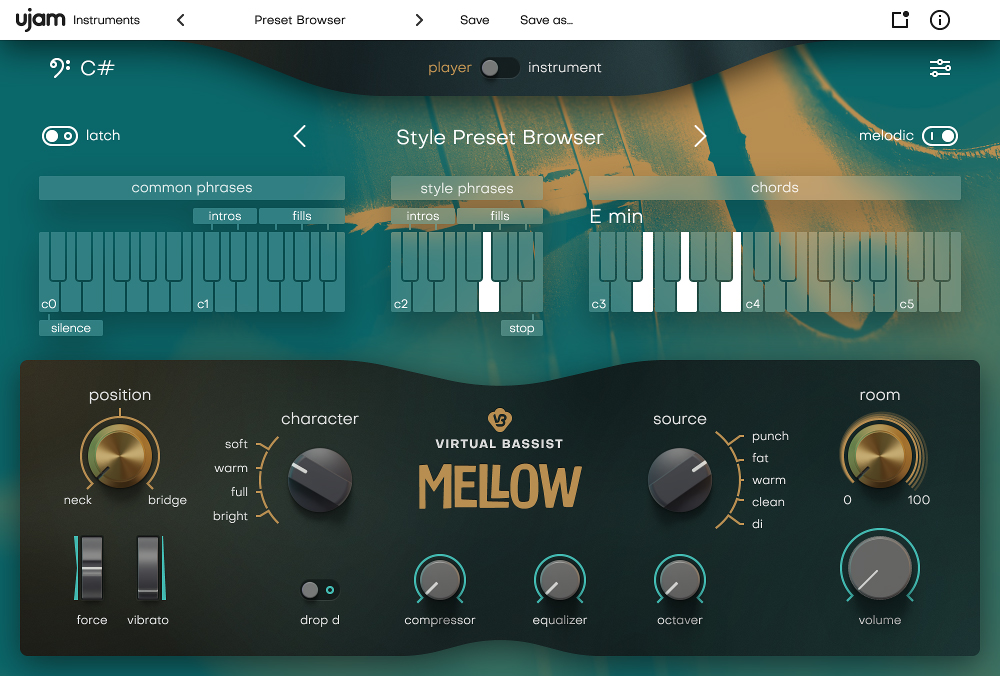
Task: Open the chords section
Action: click(775, 187)
